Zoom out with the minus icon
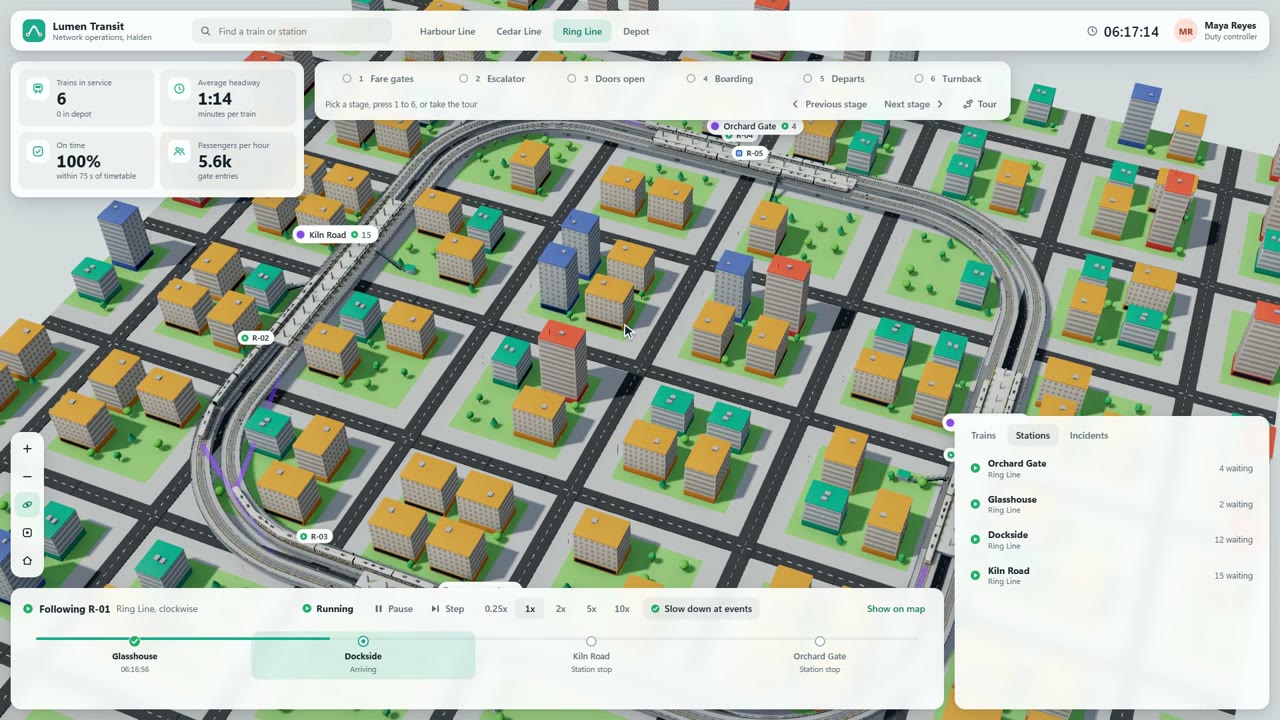1280x720 pixels. pyautogui.click(x=27, y=477)
